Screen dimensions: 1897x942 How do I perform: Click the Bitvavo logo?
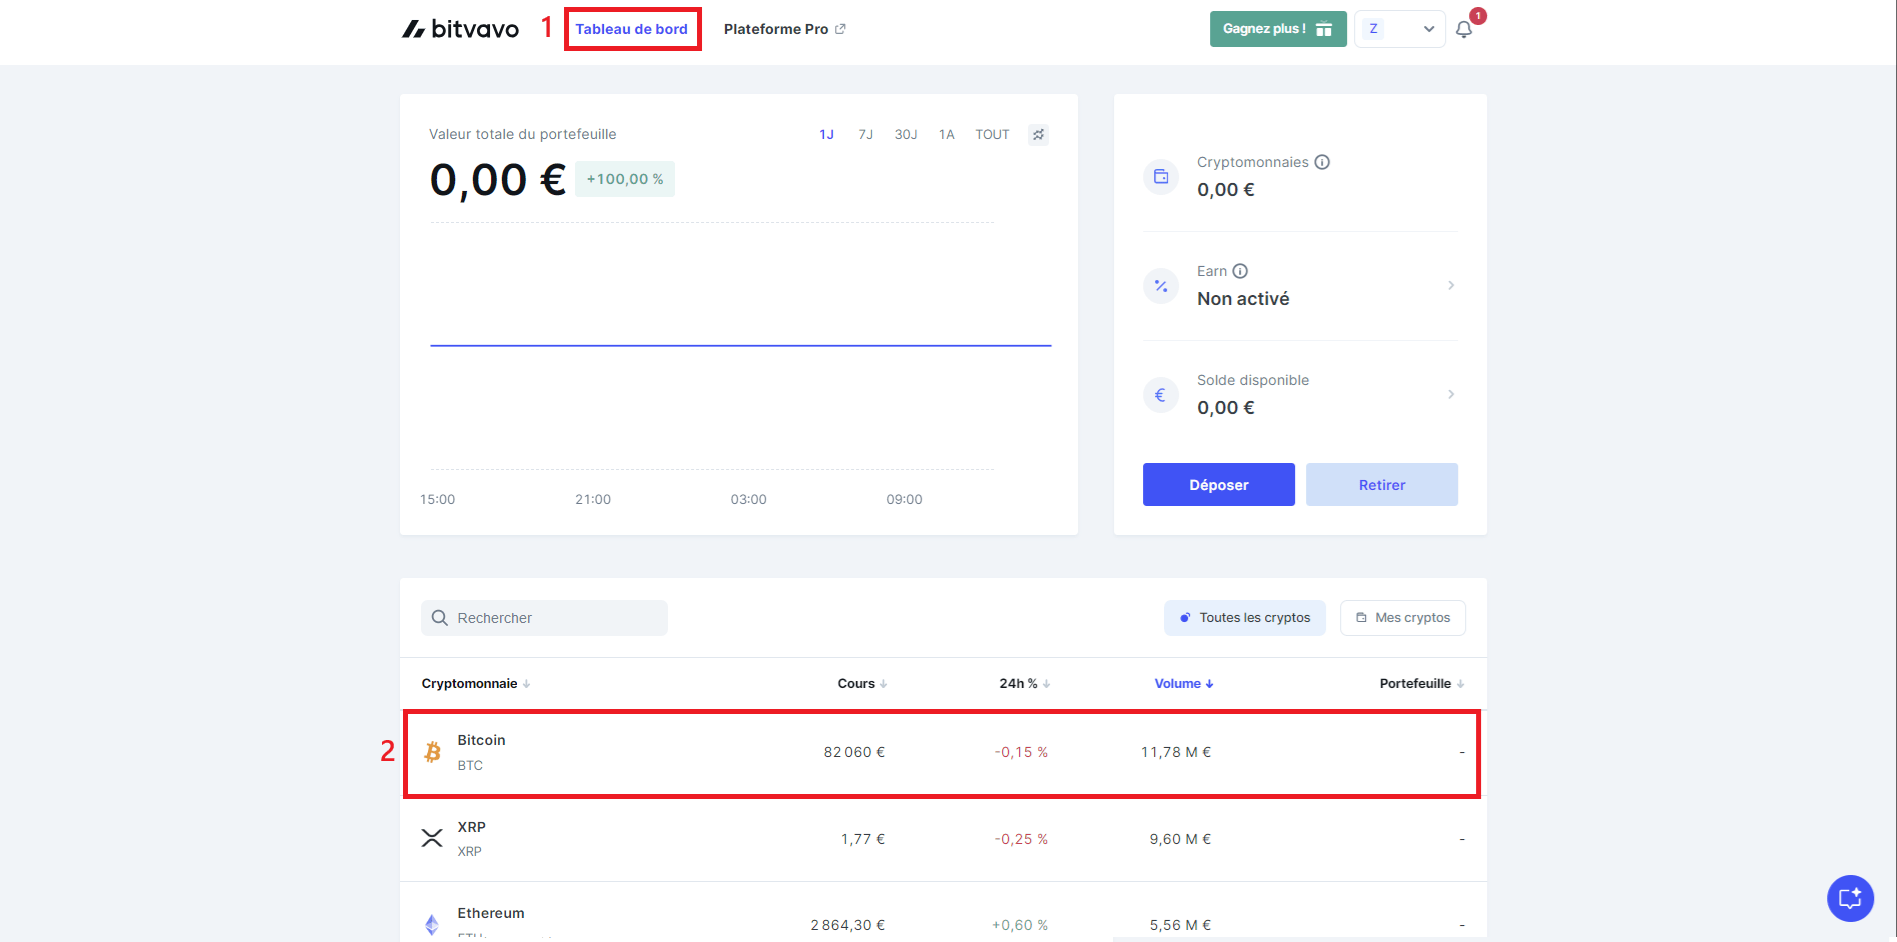point(460,29)
